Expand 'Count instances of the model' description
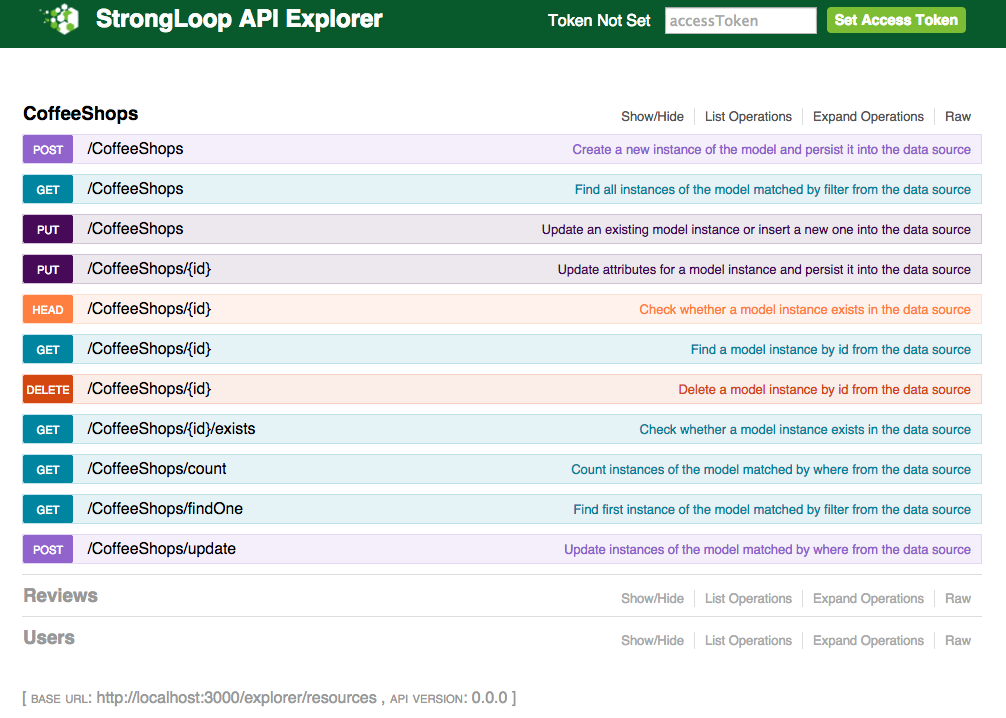Image resolution: width=1006 pixels, height=718 pixels. 771,470
